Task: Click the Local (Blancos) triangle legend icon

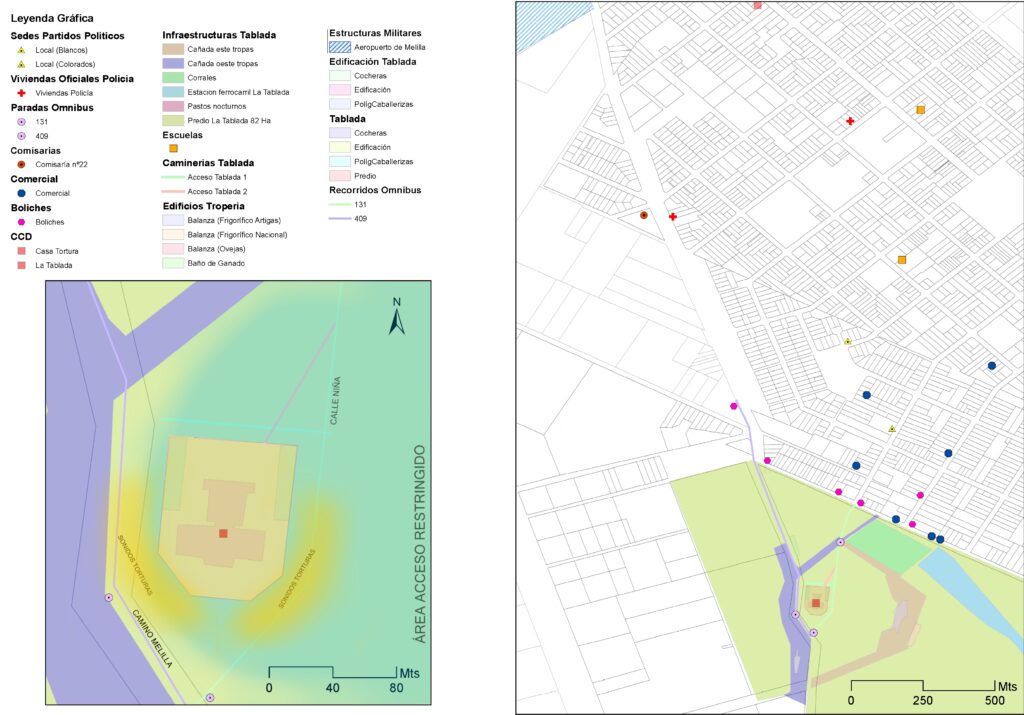Action: click(x=21, y=50)
